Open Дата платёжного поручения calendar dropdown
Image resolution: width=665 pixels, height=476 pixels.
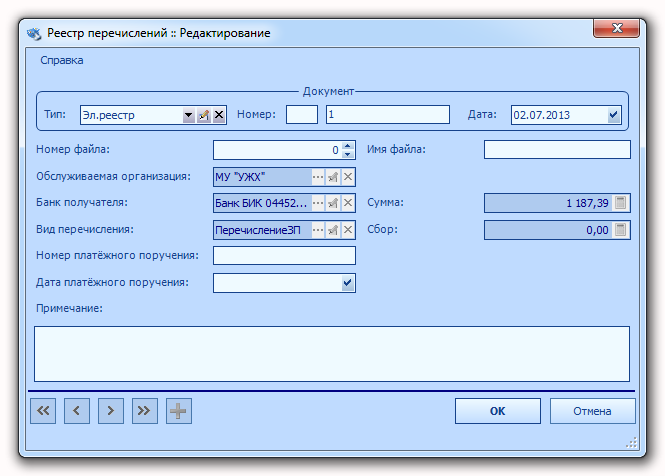pos(347,283)
